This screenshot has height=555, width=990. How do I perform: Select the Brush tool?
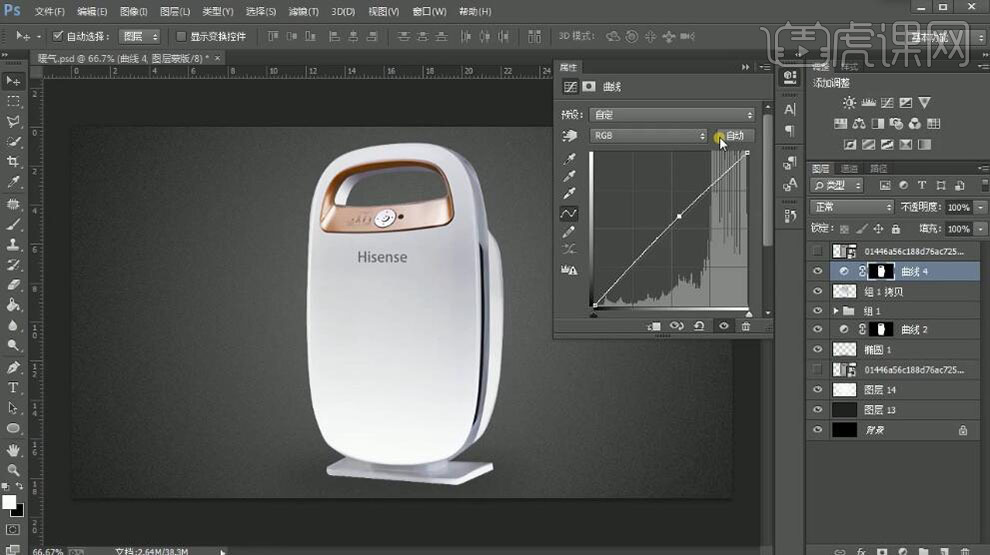coord(13,224)
